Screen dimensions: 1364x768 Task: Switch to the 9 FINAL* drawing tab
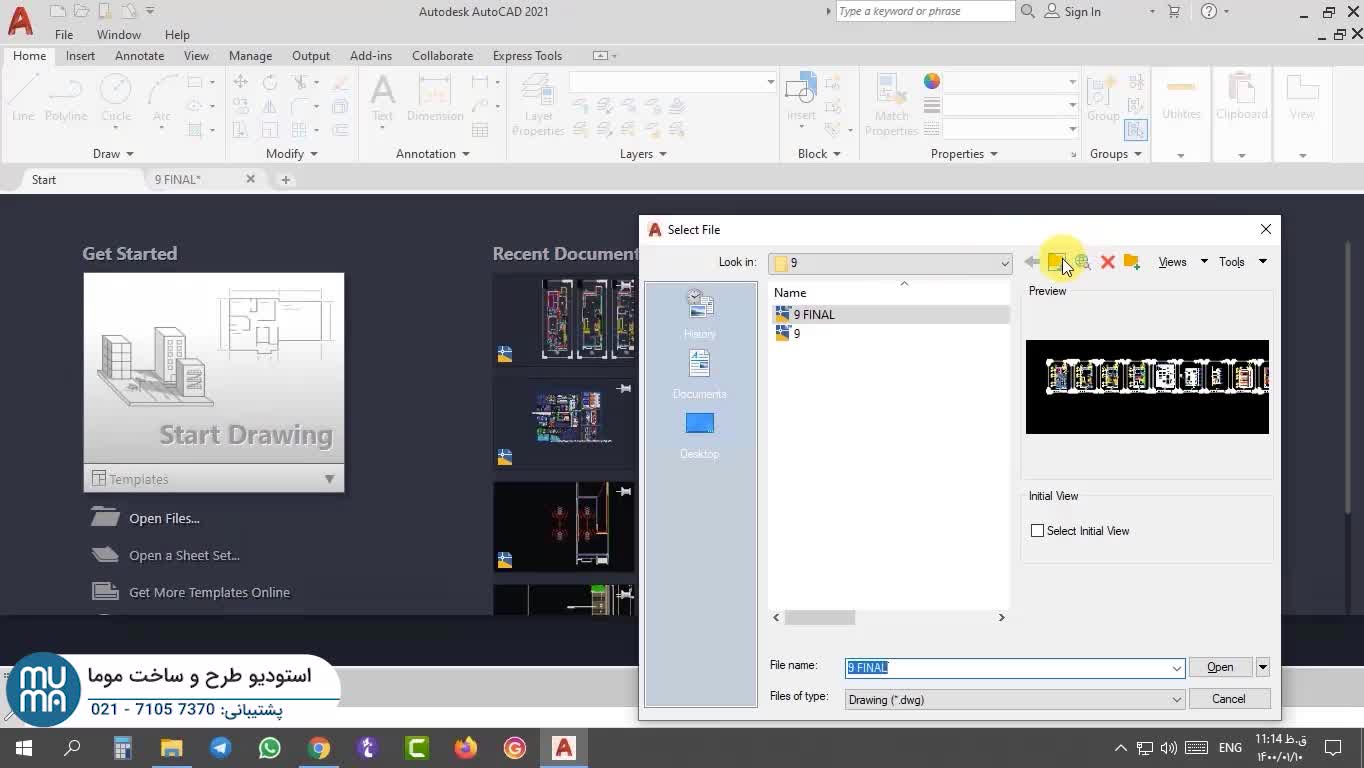[x=178, y=180]
